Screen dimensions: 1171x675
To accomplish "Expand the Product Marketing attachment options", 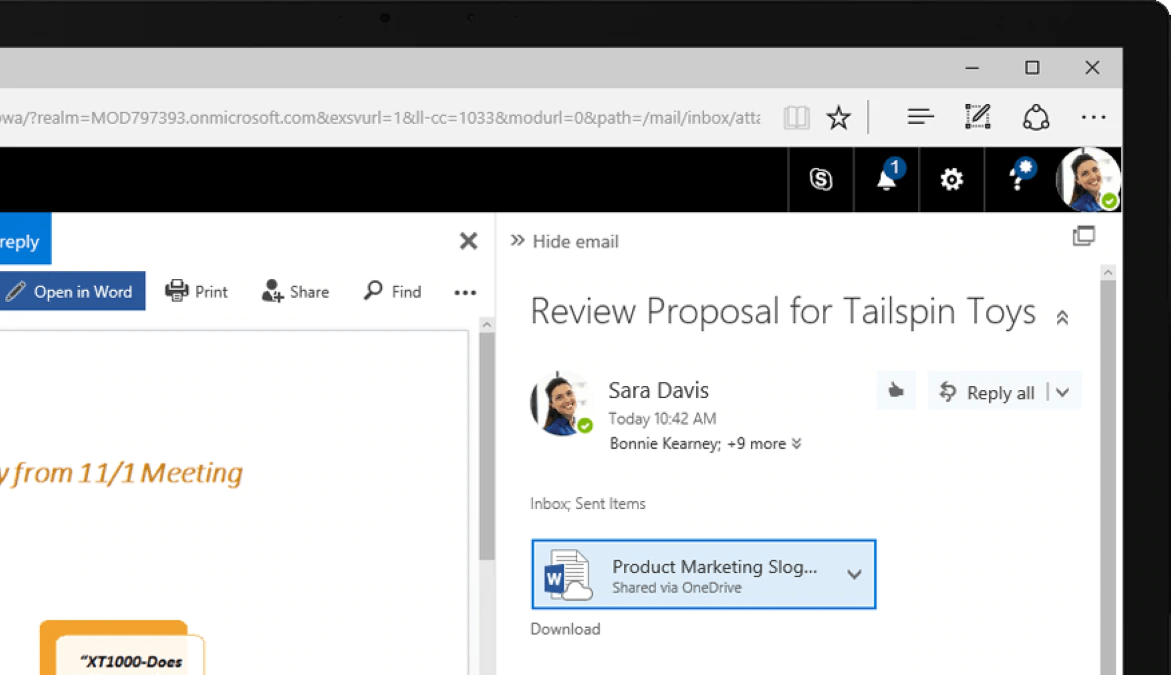I will pos(855,574).
